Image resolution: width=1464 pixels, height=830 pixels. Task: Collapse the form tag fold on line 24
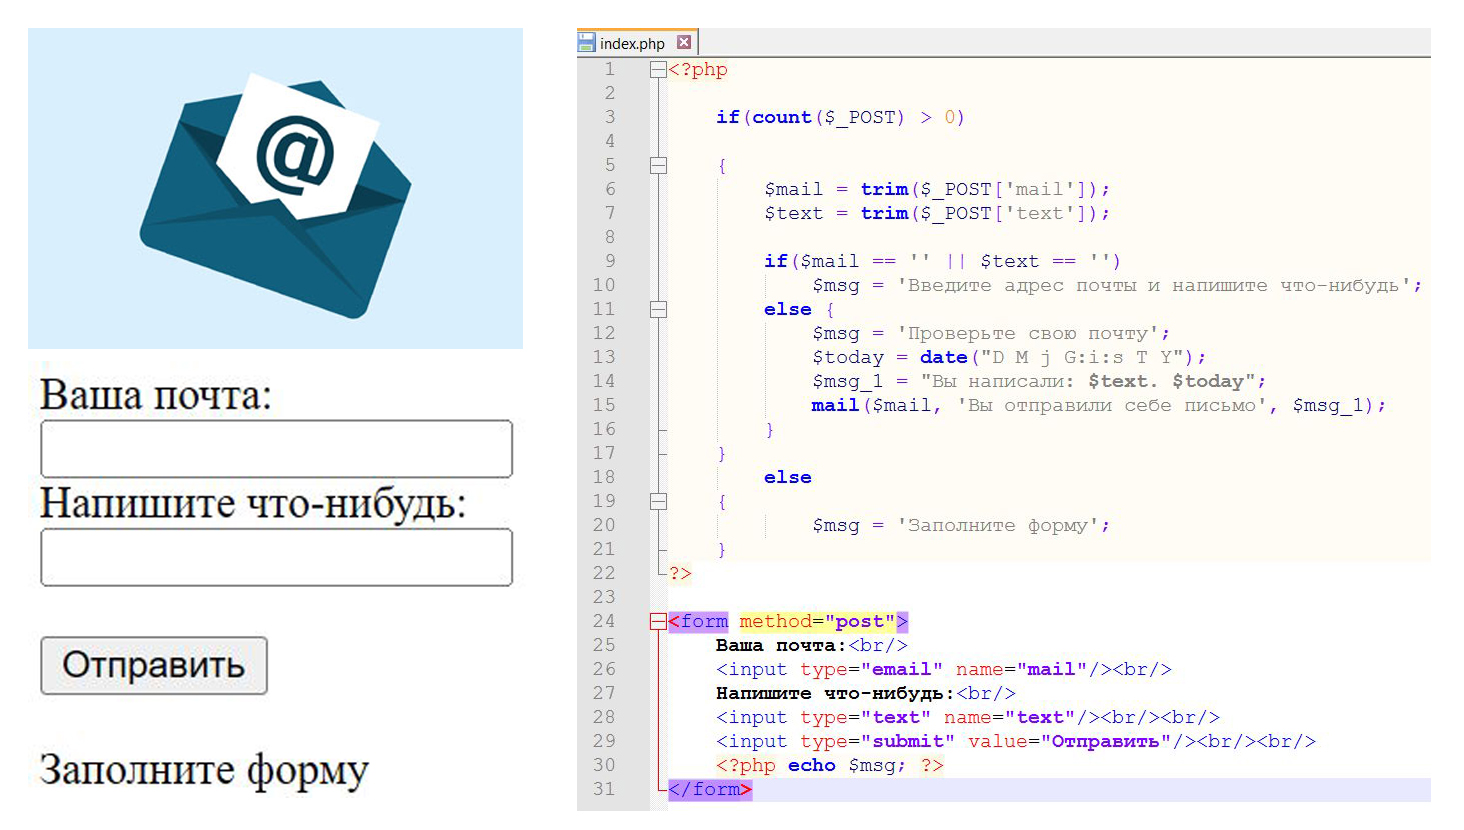click(x=658, y=622)
